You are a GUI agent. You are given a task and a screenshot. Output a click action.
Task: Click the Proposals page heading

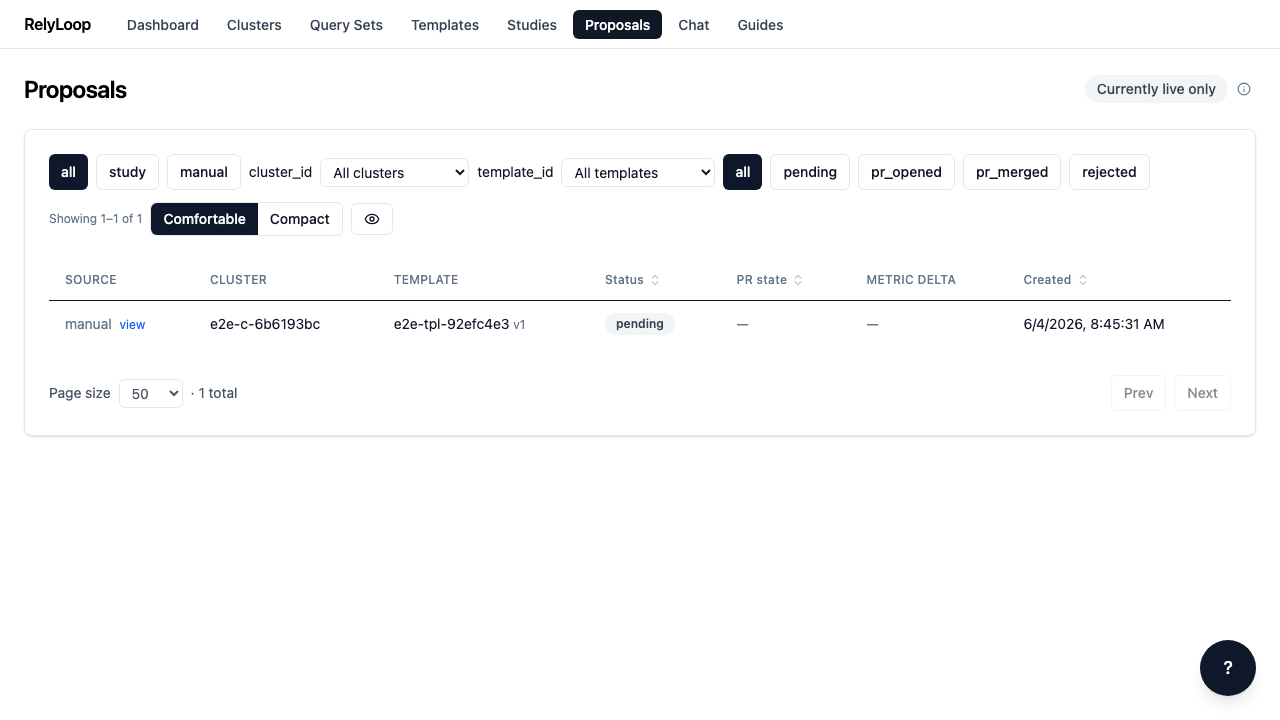(x=75, y=90)
